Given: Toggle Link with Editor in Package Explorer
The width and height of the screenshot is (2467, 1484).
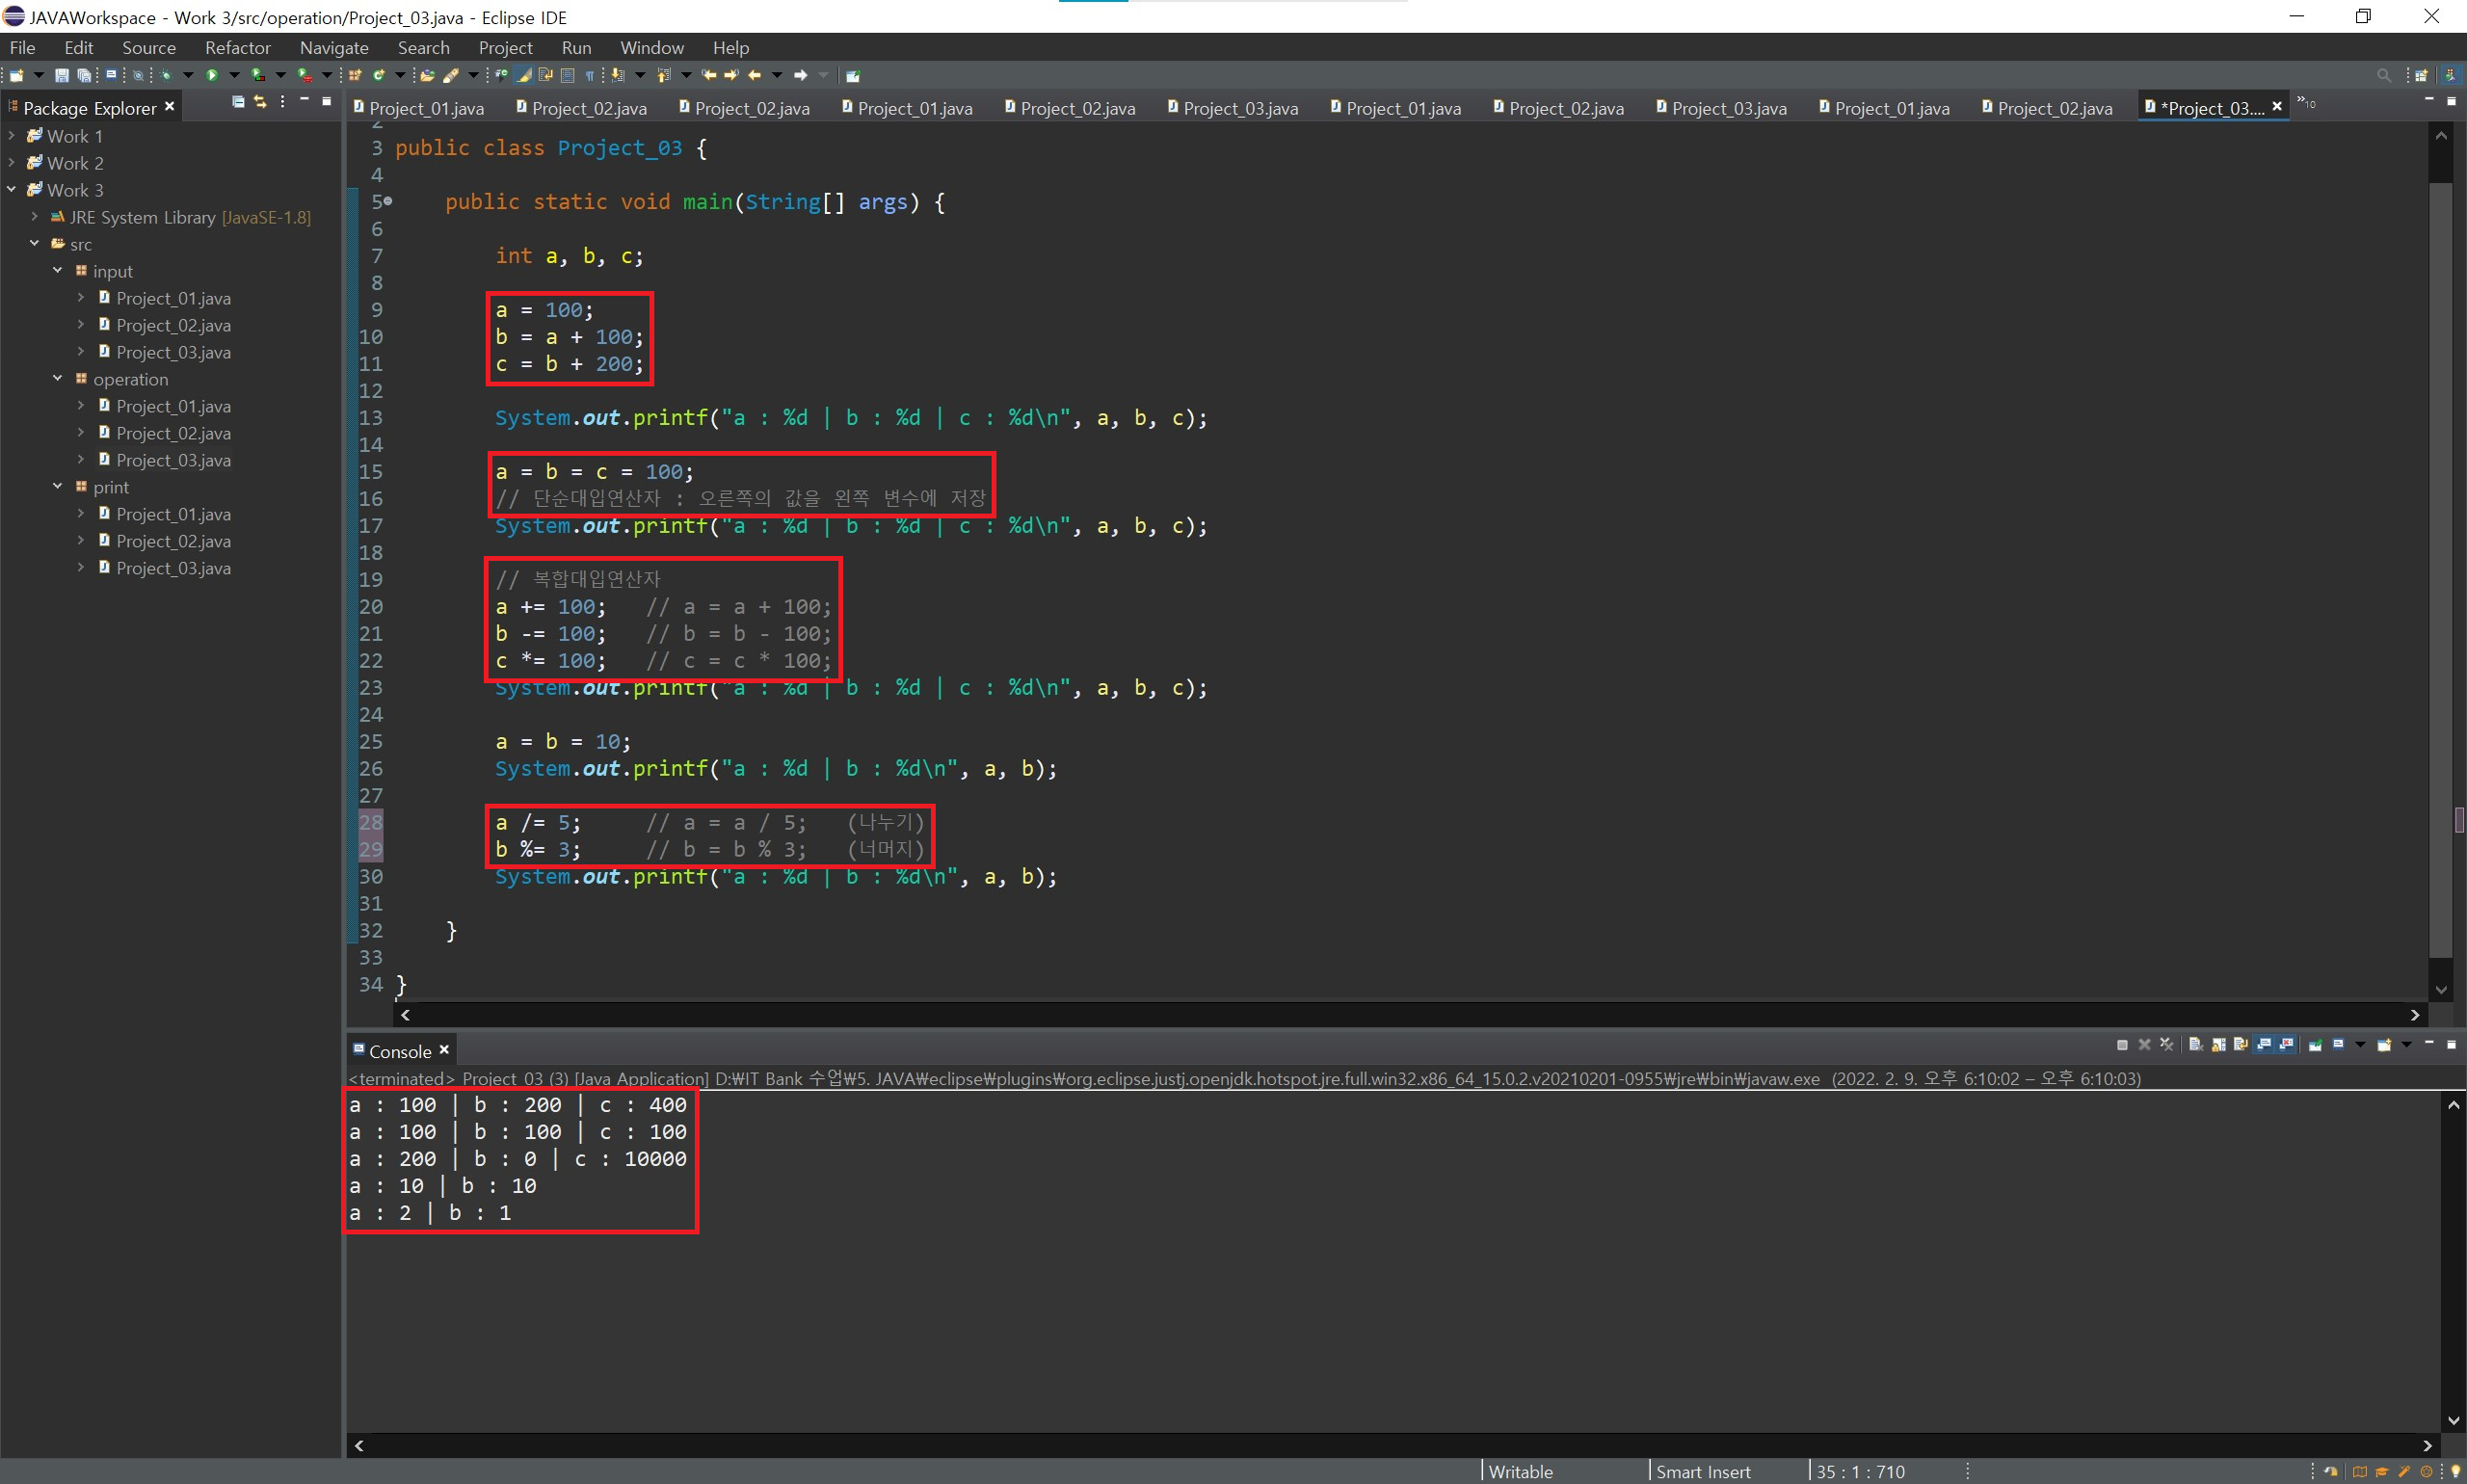Looking at the screenshot, I should click(x=260, y=102).
